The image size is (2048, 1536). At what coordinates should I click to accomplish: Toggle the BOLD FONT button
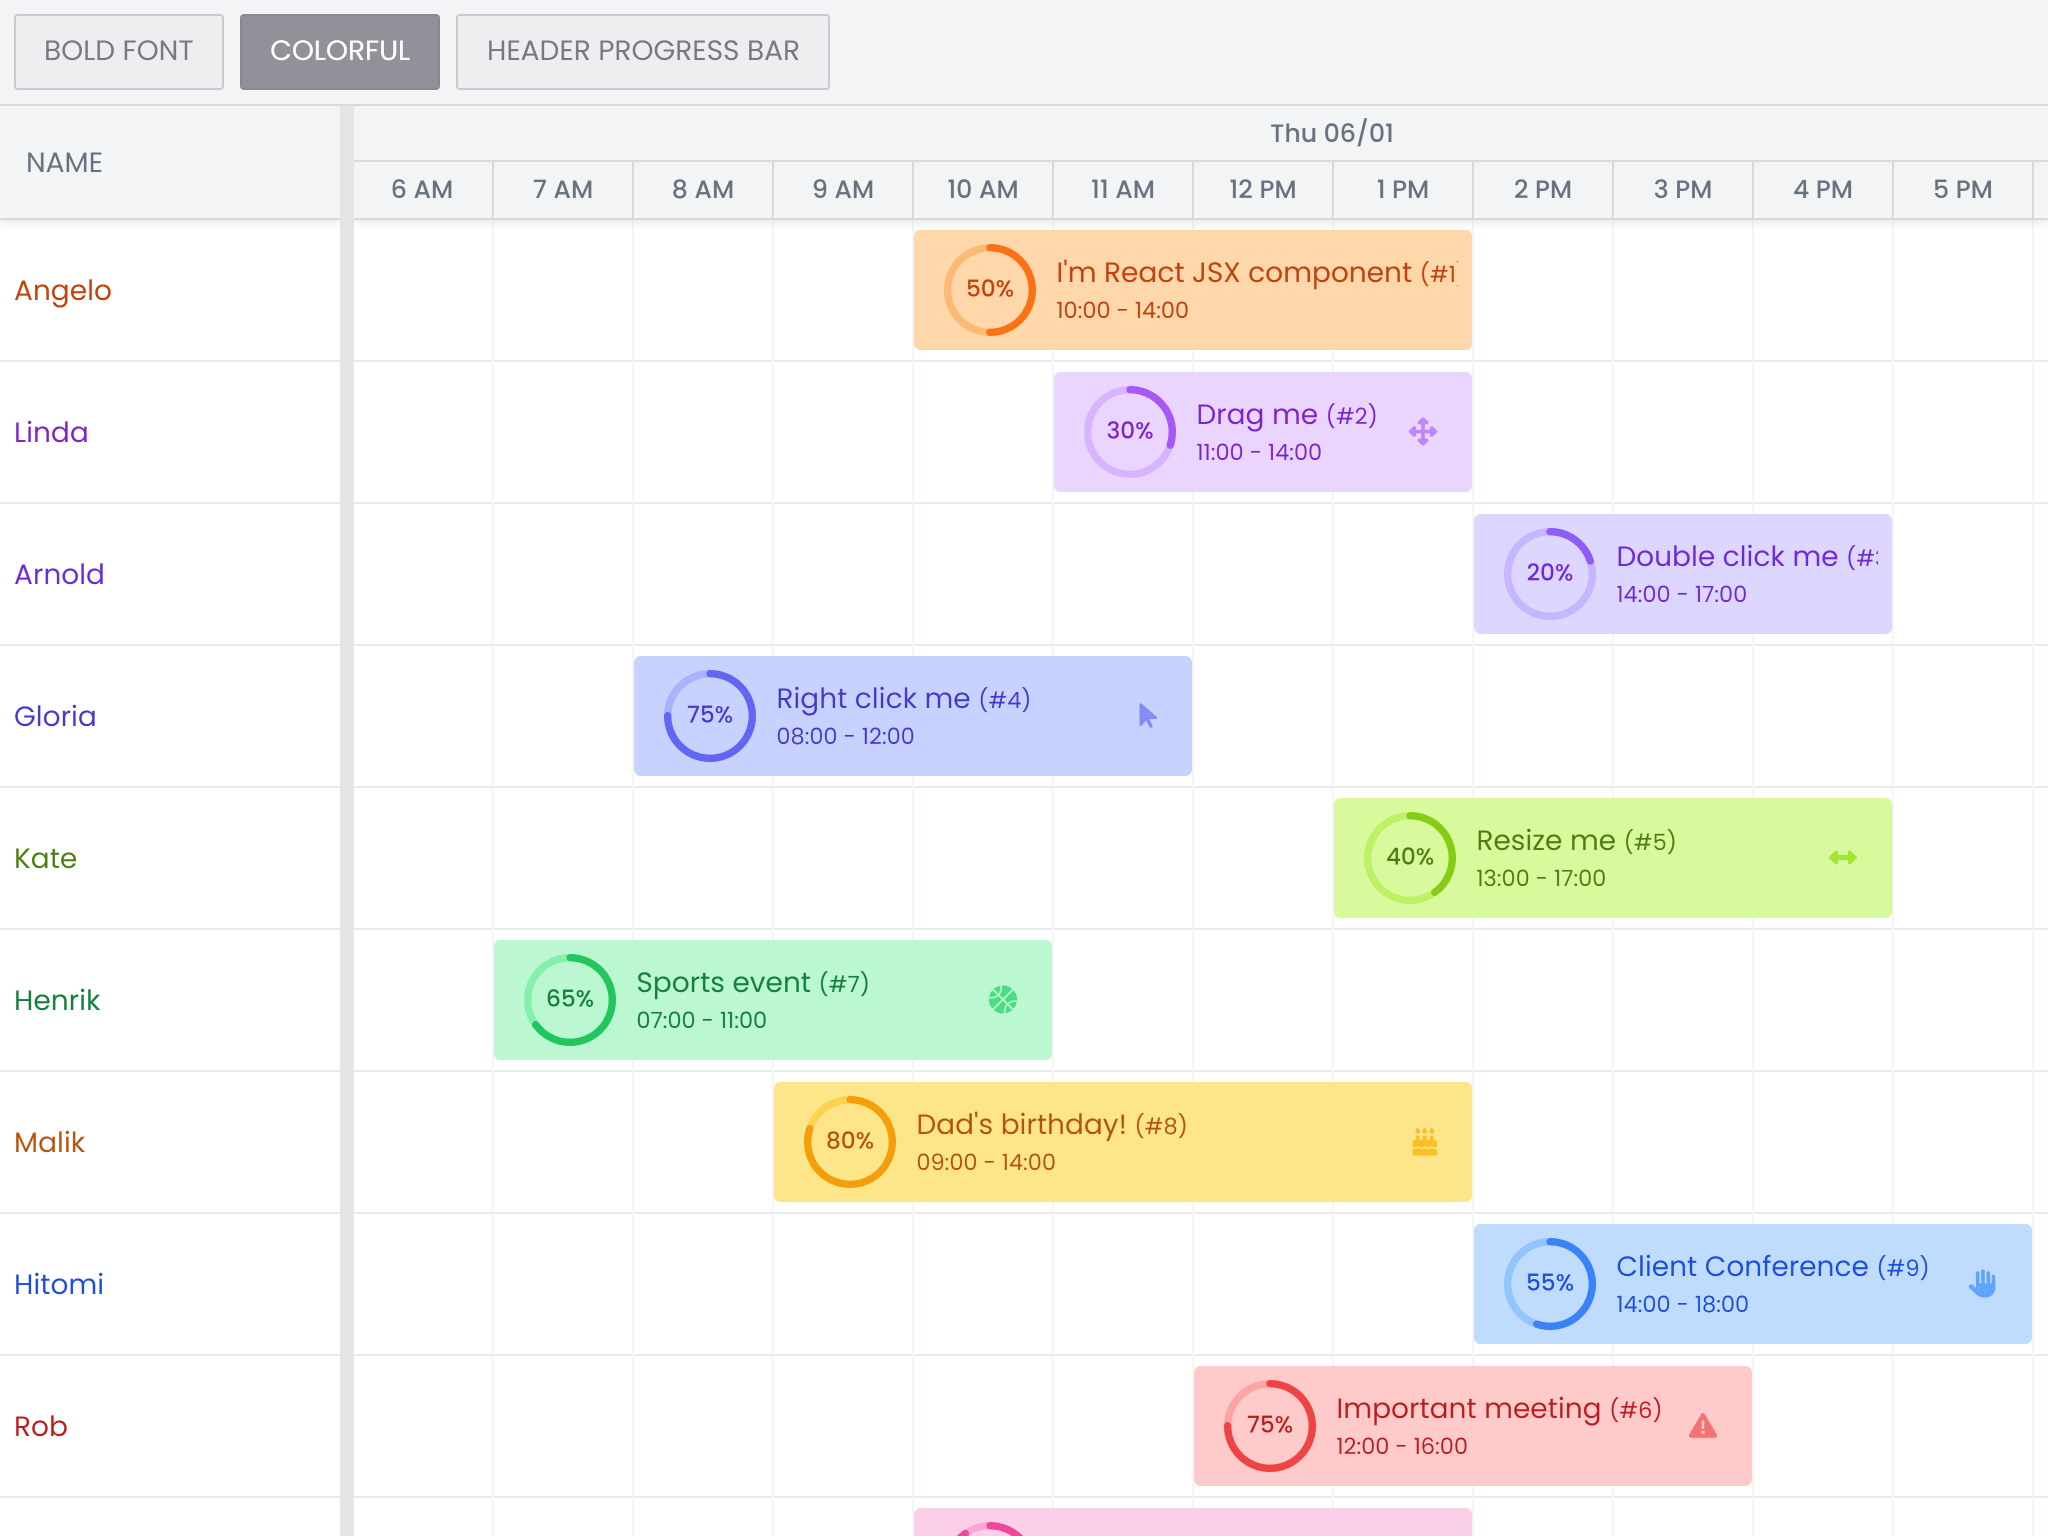[119, 51]
